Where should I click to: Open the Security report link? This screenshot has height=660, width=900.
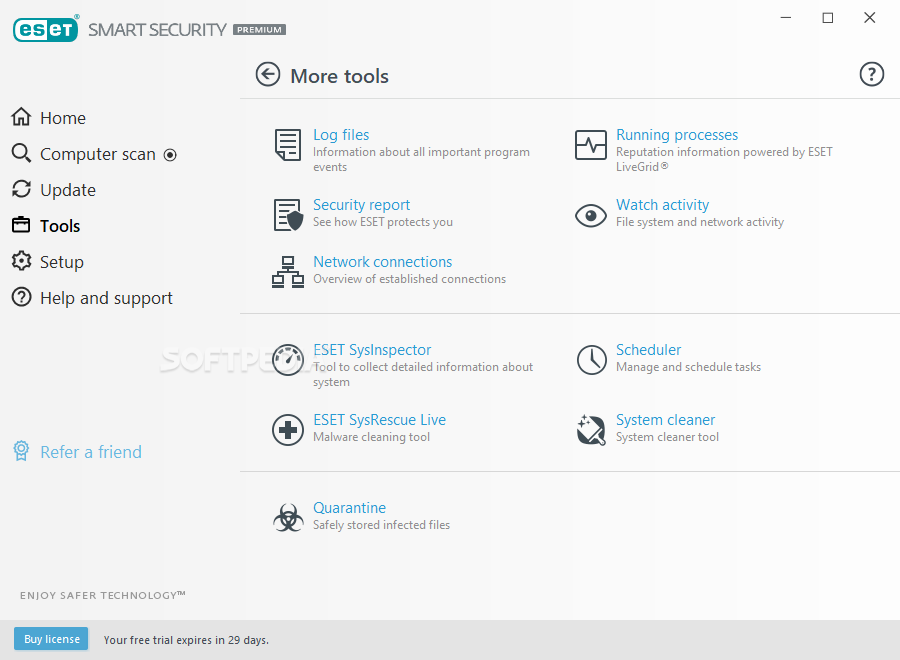click(361, 205)
